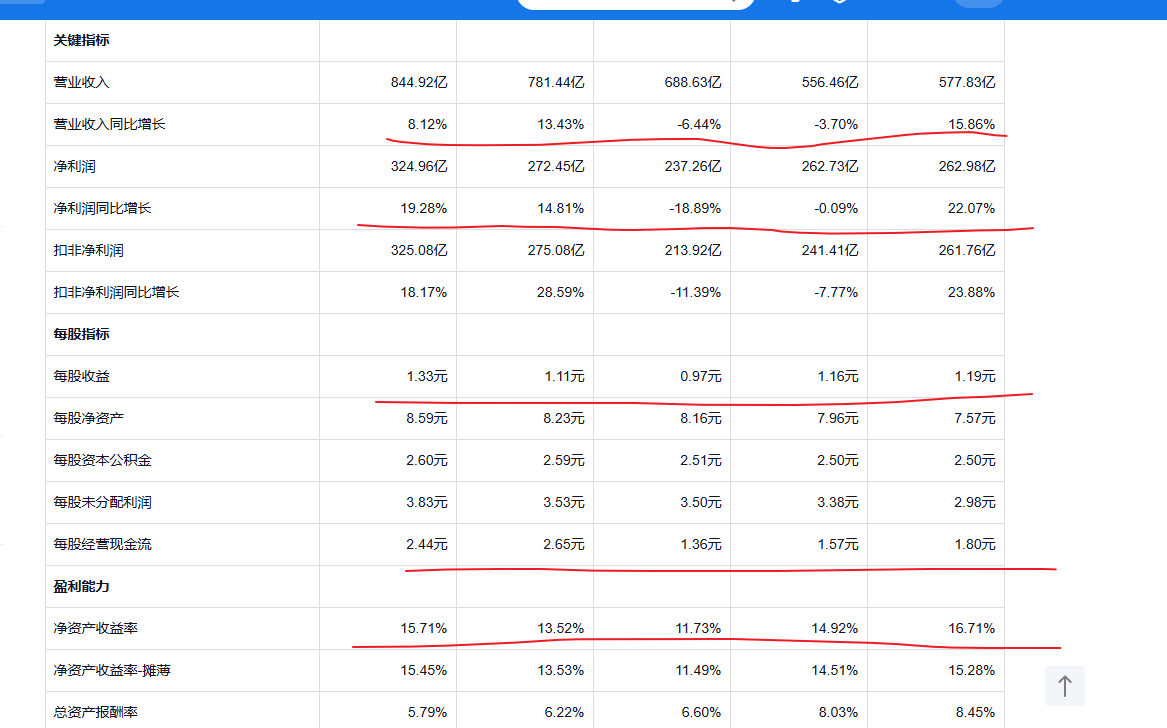Click the 关键指标 section header
The height and width of the screenshot is (728, 1167).
82,40
